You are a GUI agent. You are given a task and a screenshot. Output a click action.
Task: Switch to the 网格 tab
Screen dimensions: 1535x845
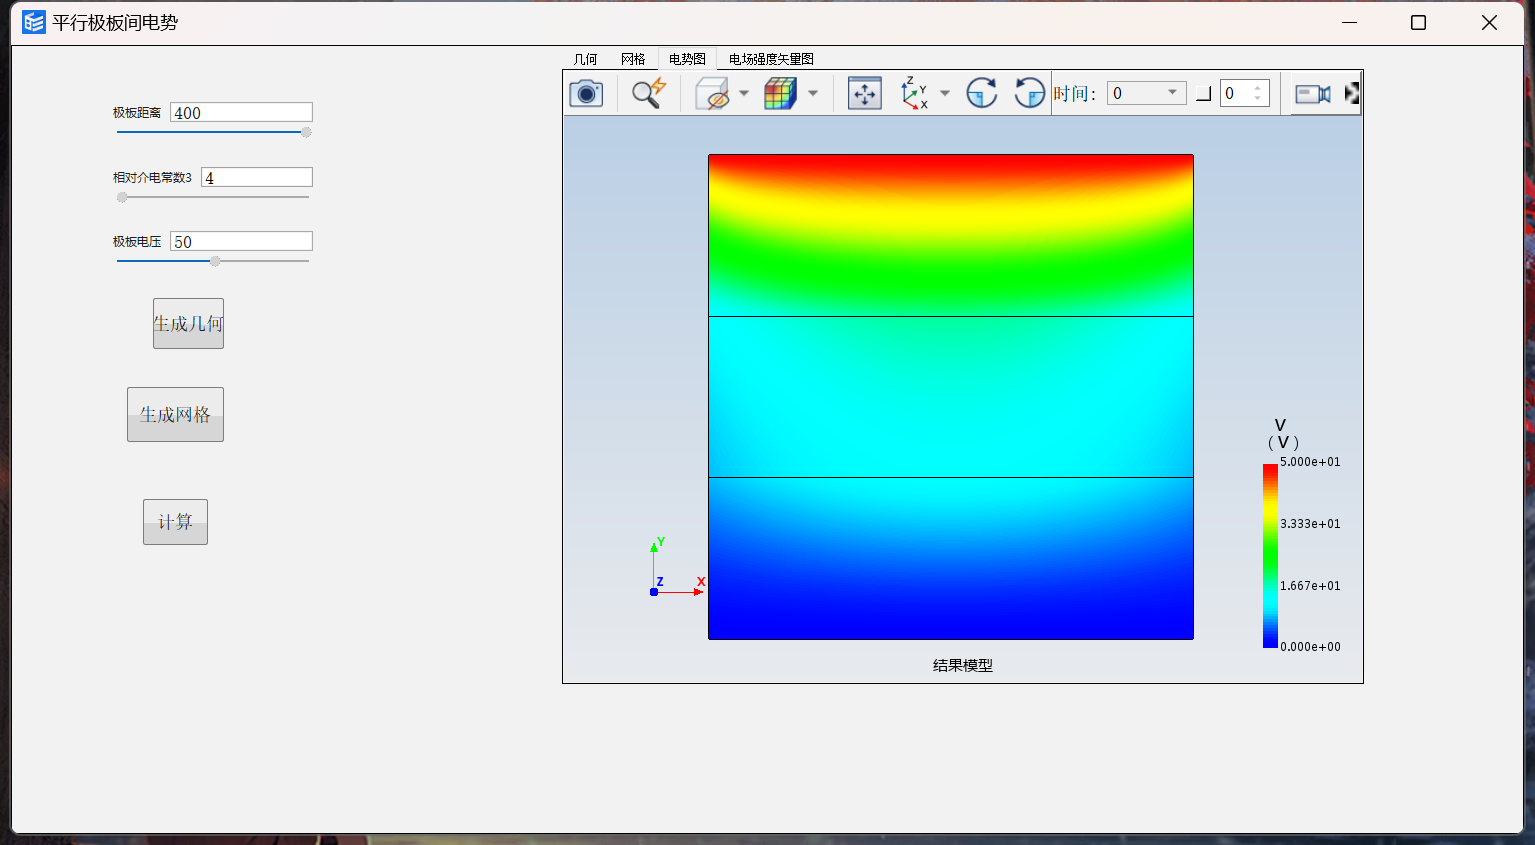(634, 59)
